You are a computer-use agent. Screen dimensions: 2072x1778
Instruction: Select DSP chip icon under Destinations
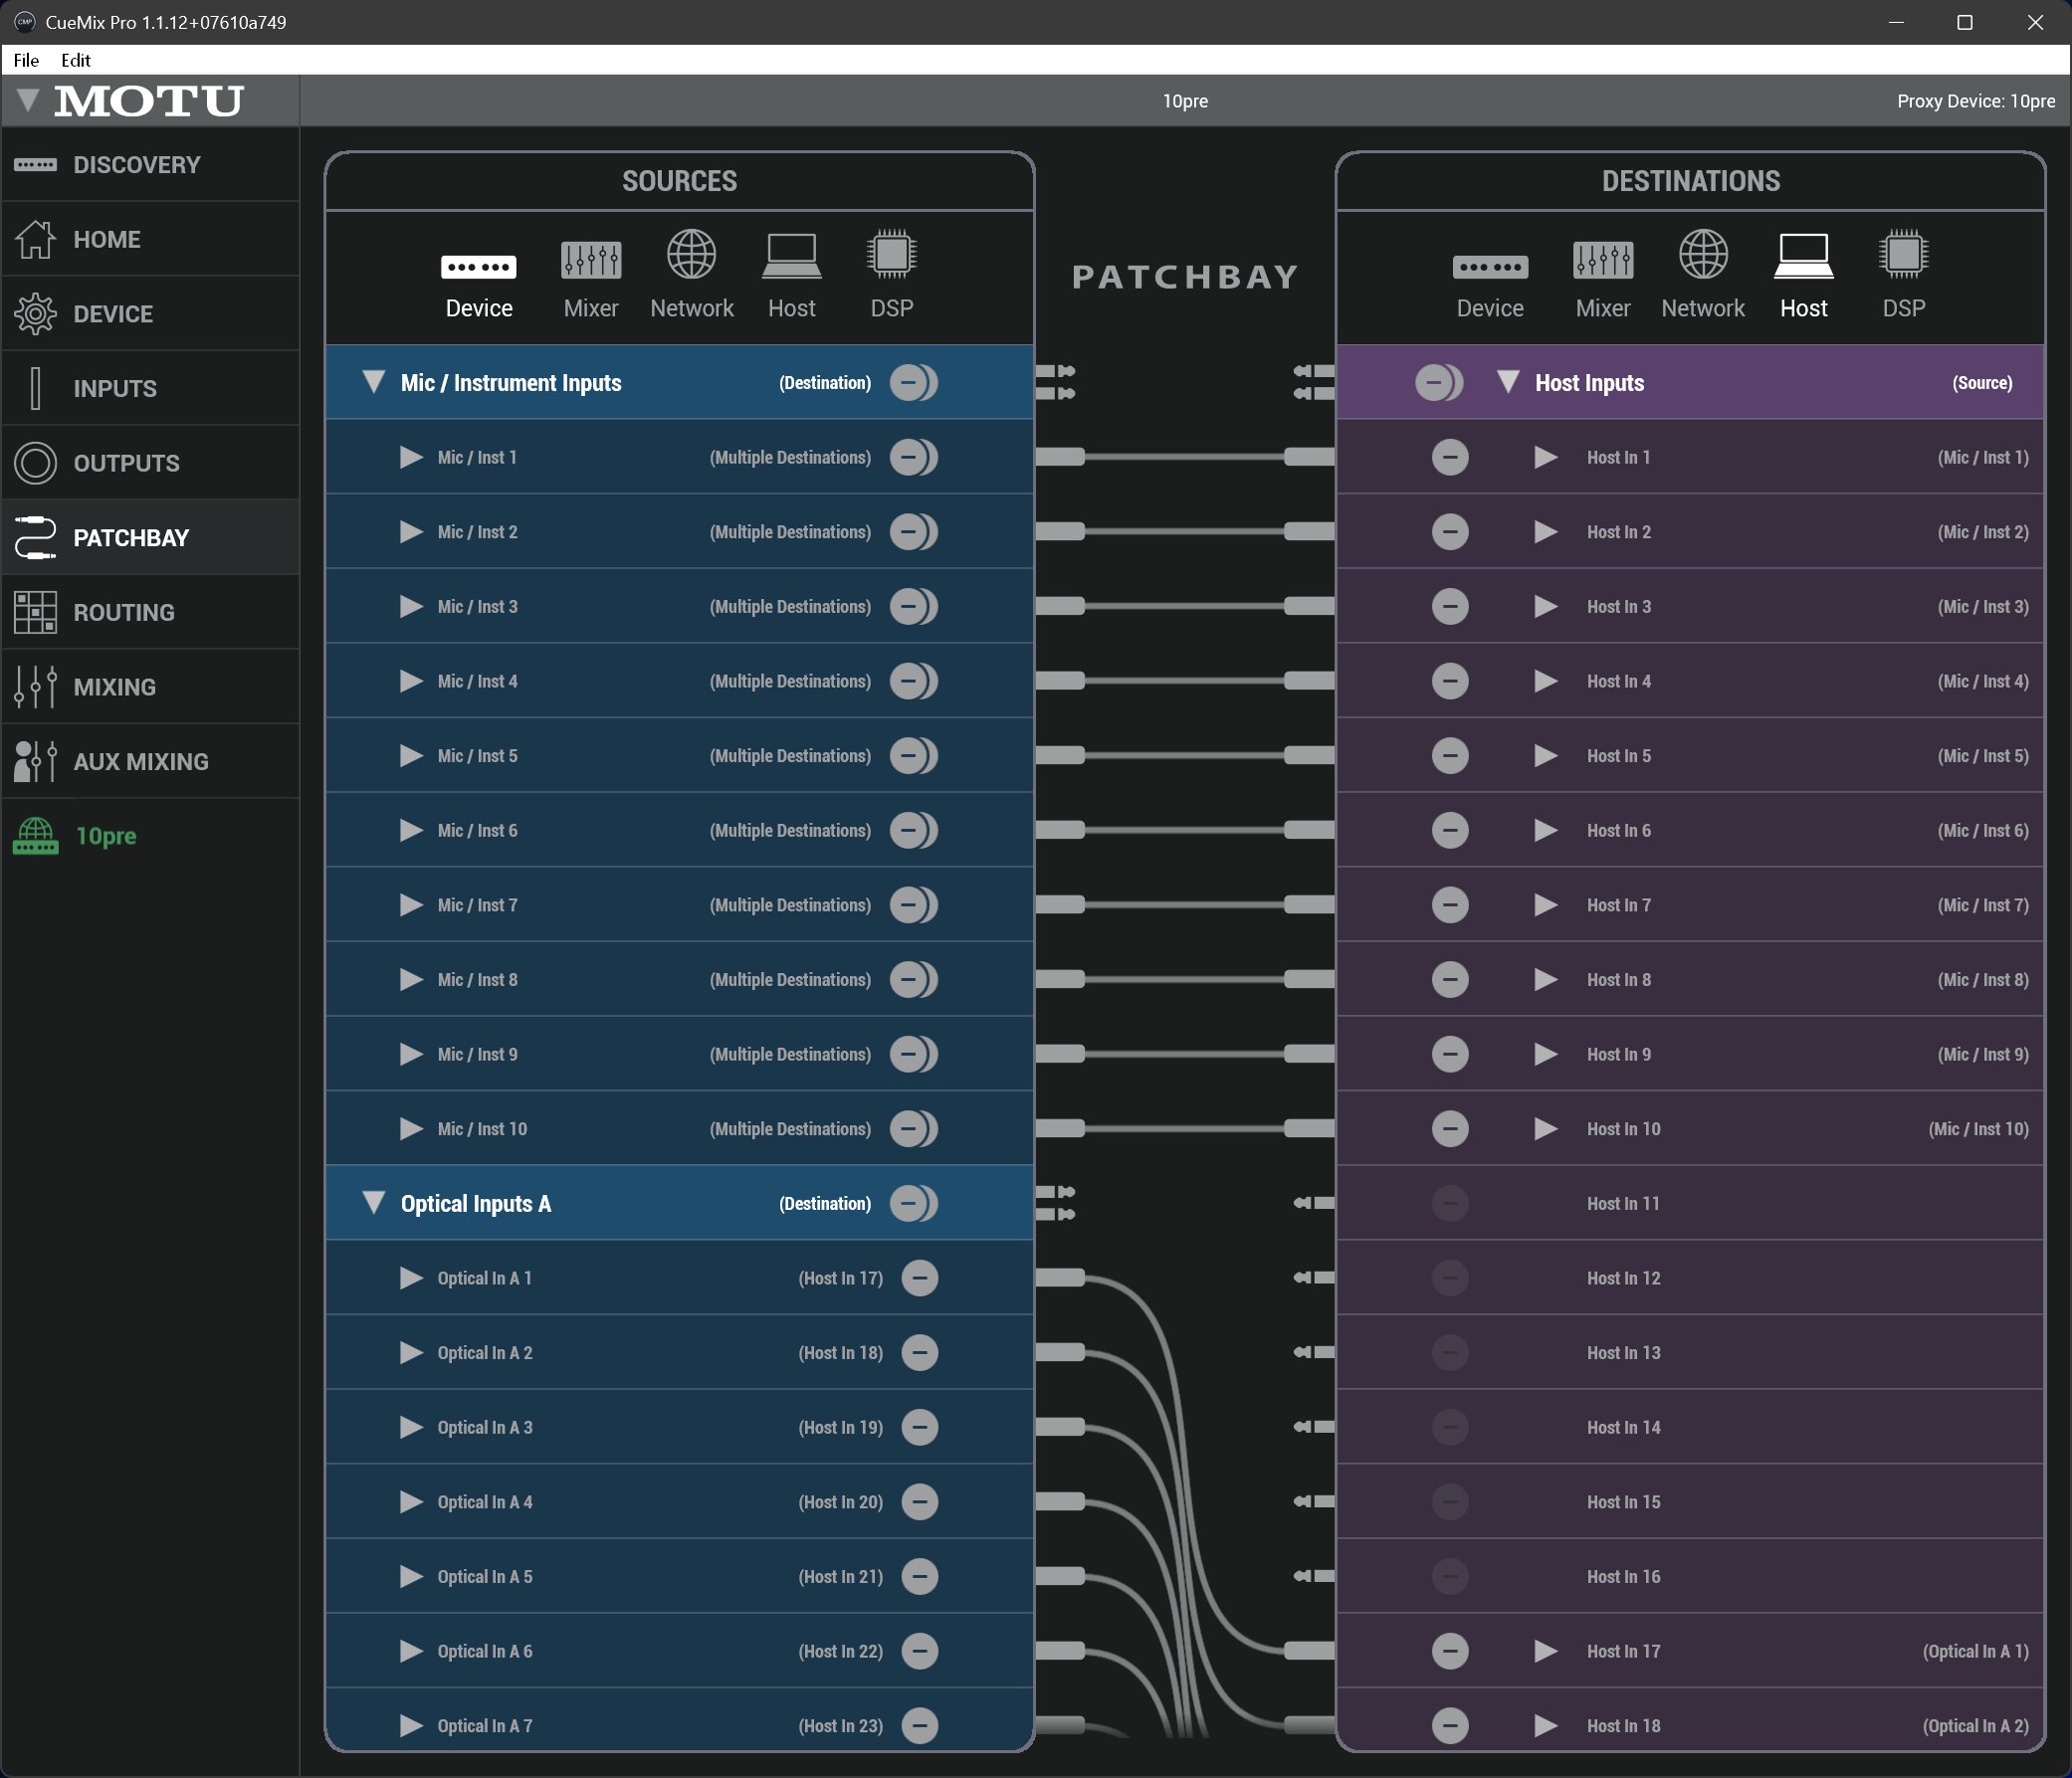(1904, 254)
